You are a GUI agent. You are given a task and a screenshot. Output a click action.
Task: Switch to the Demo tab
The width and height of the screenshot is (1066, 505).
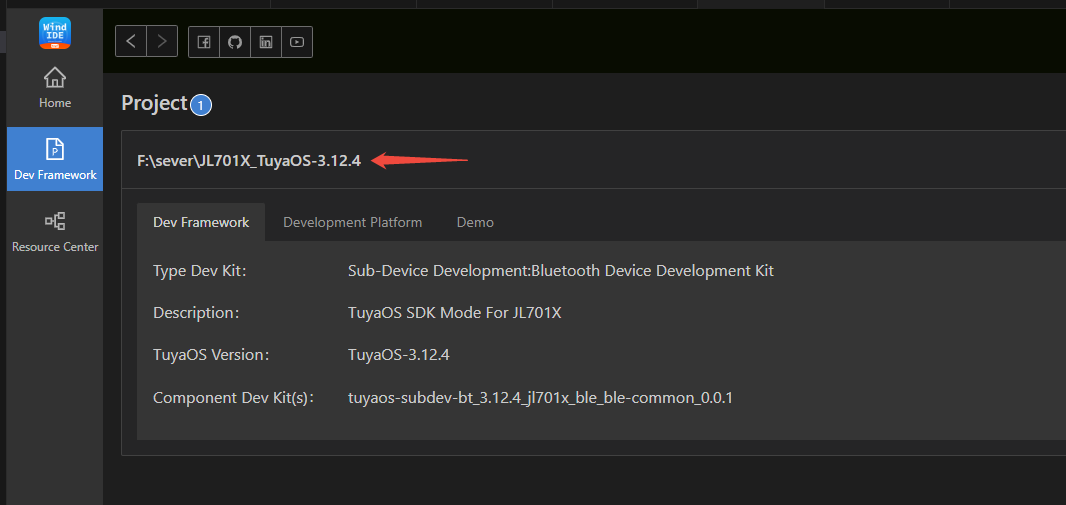pyautogui.click(x=475, y=222)
